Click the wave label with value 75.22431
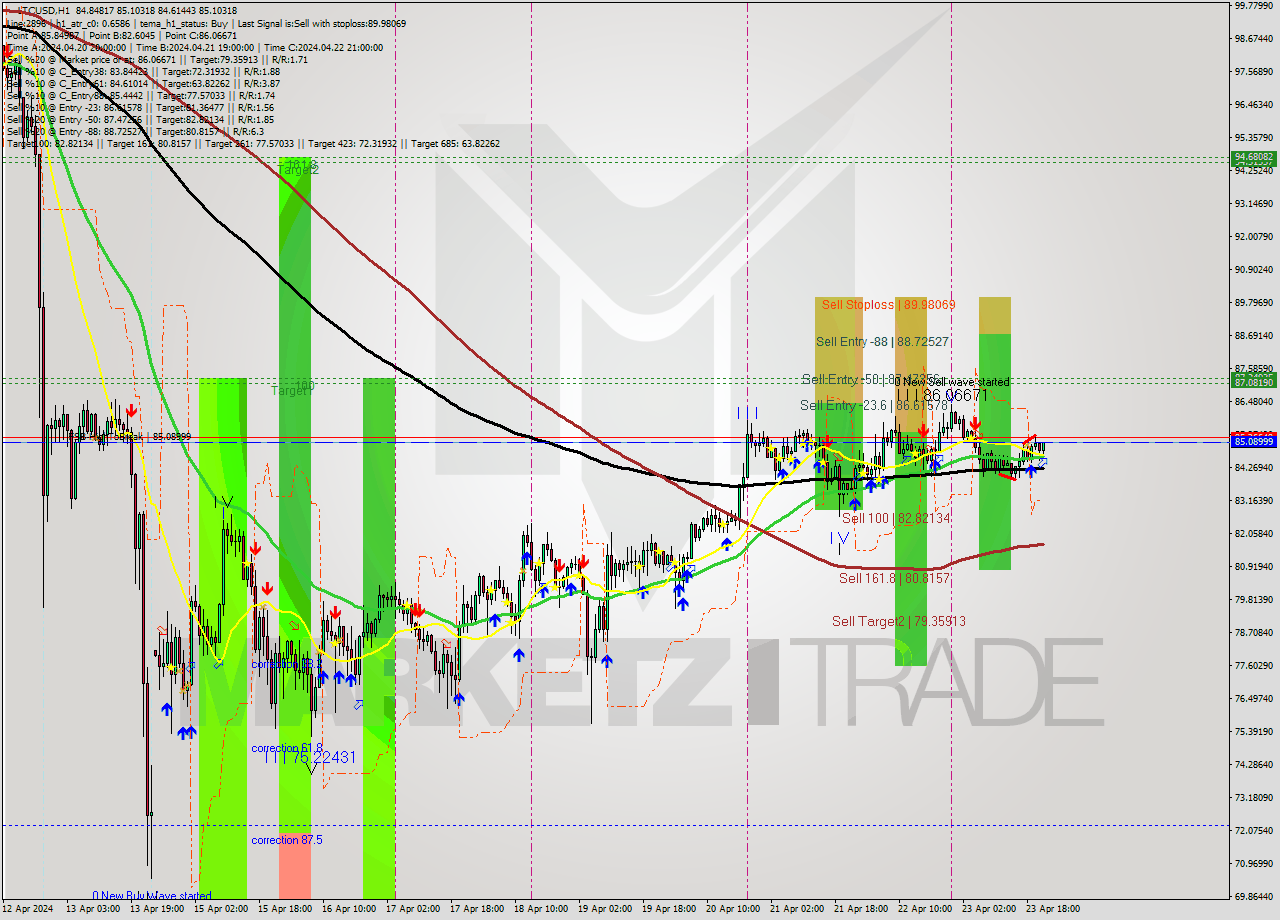1280x920 pixels. pyautogui.click(x=310, y=758)
